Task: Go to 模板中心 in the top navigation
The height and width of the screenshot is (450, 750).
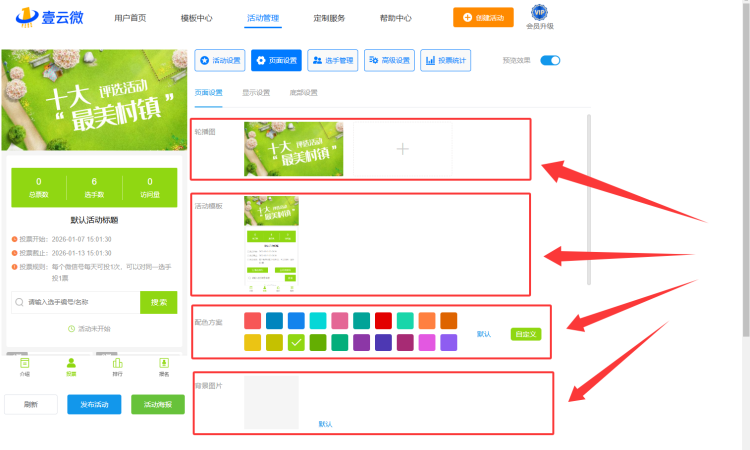Action: pos(197,18)
